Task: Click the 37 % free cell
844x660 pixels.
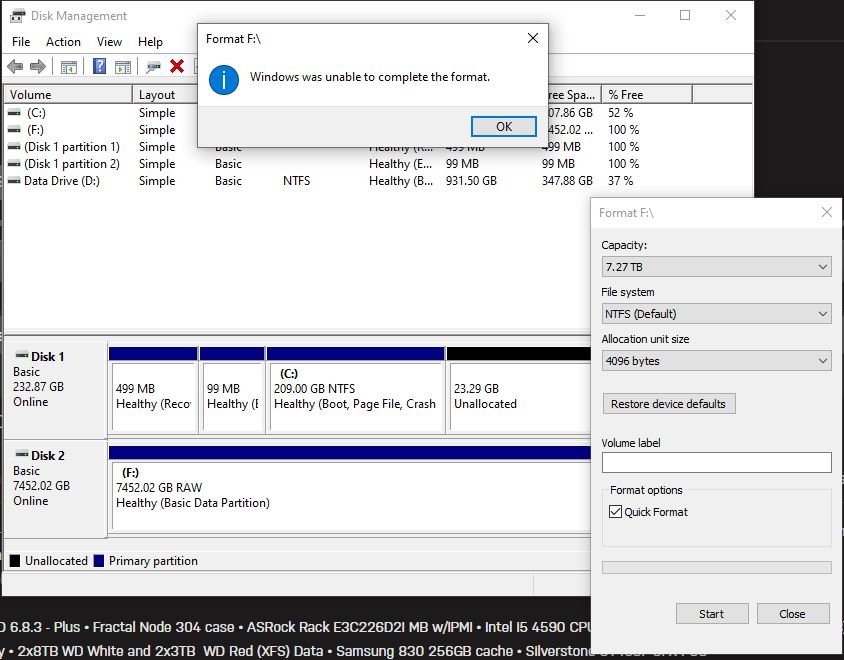Action: 621,181
